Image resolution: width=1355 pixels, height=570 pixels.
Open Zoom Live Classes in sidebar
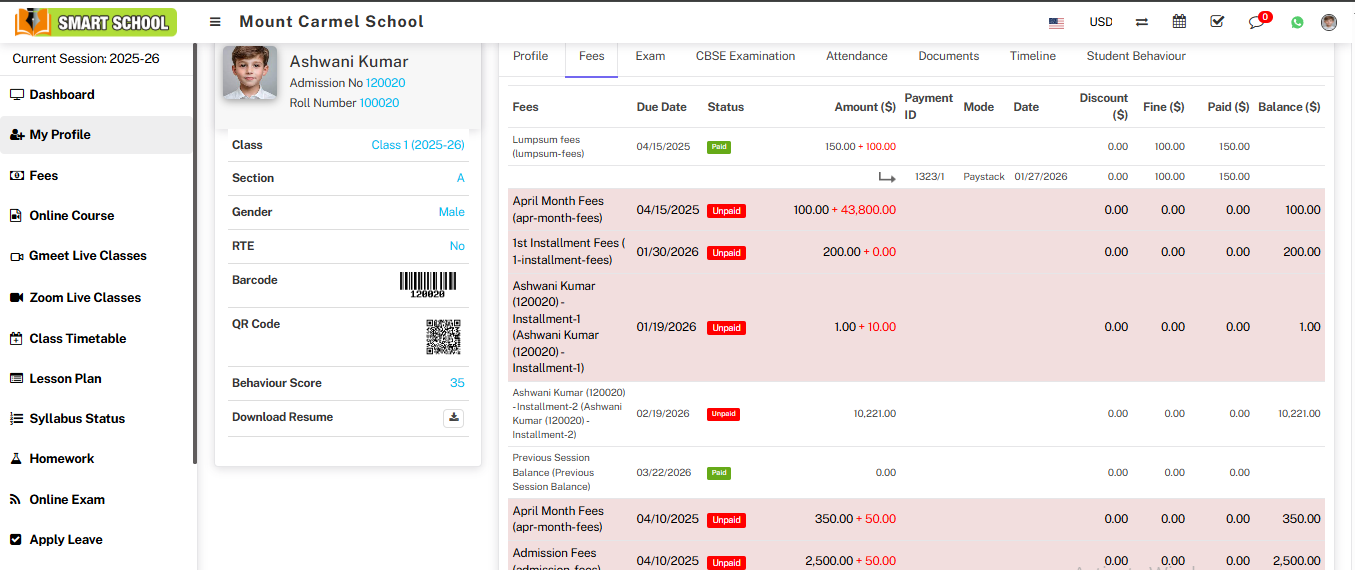tap(85, 298)
